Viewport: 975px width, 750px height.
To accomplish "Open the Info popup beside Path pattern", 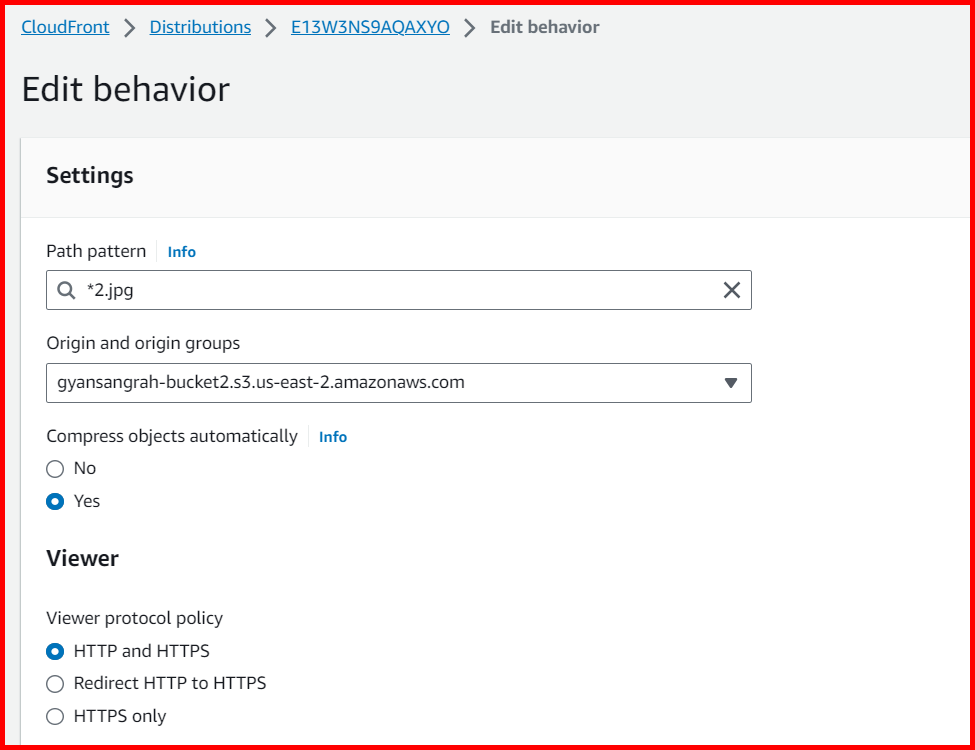I will coord(181,251).
